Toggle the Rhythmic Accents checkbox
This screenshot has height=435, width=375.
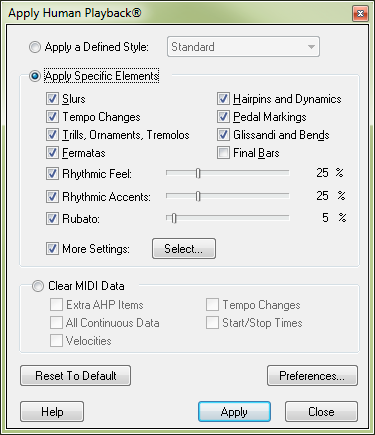[x=52, y=197]
